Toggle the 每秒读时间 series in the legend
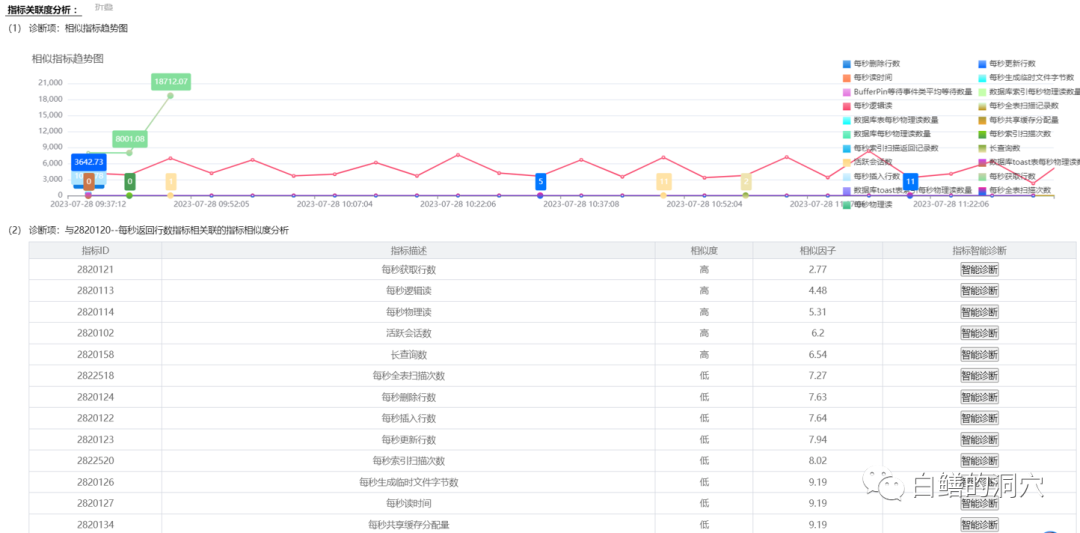 [848, 77]
